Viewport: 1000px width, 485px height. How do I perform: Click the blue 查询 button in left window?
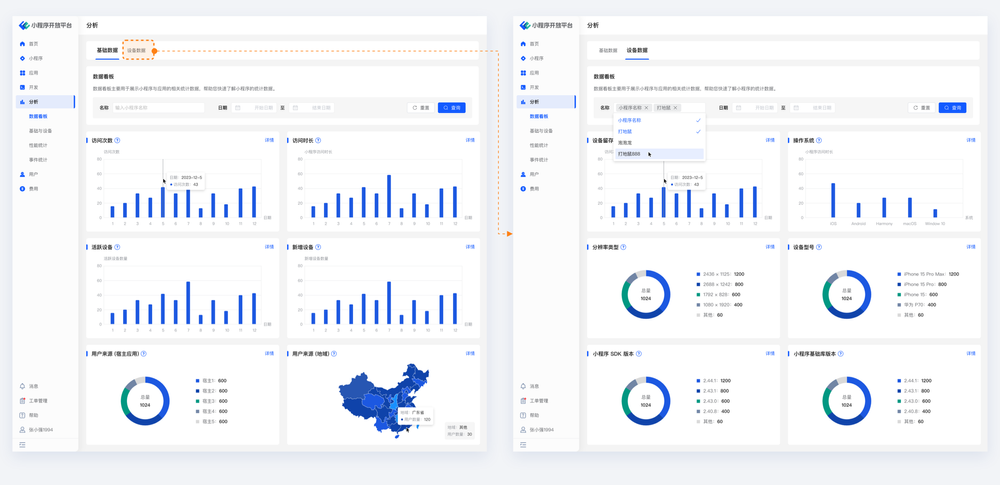(x=452, y=108)
